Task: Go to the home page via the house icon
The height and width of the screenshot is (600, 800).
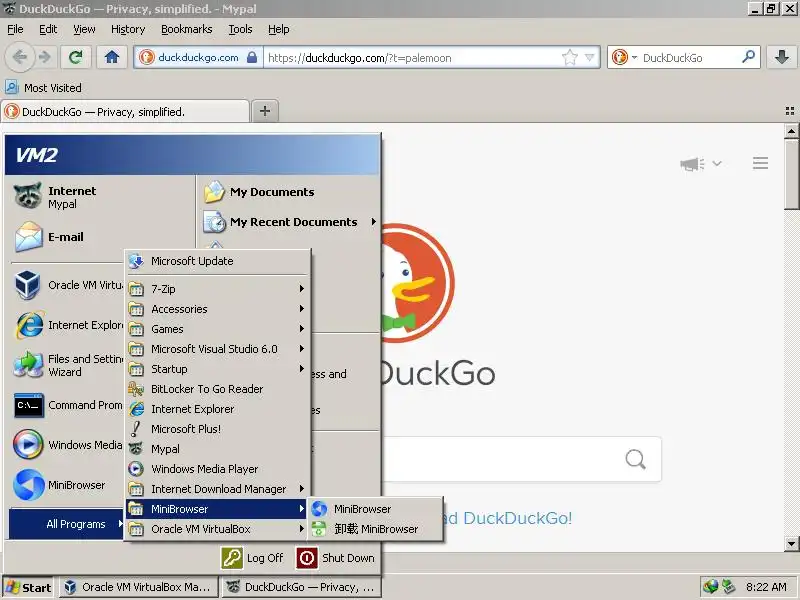Action: (x=112, y=57)
